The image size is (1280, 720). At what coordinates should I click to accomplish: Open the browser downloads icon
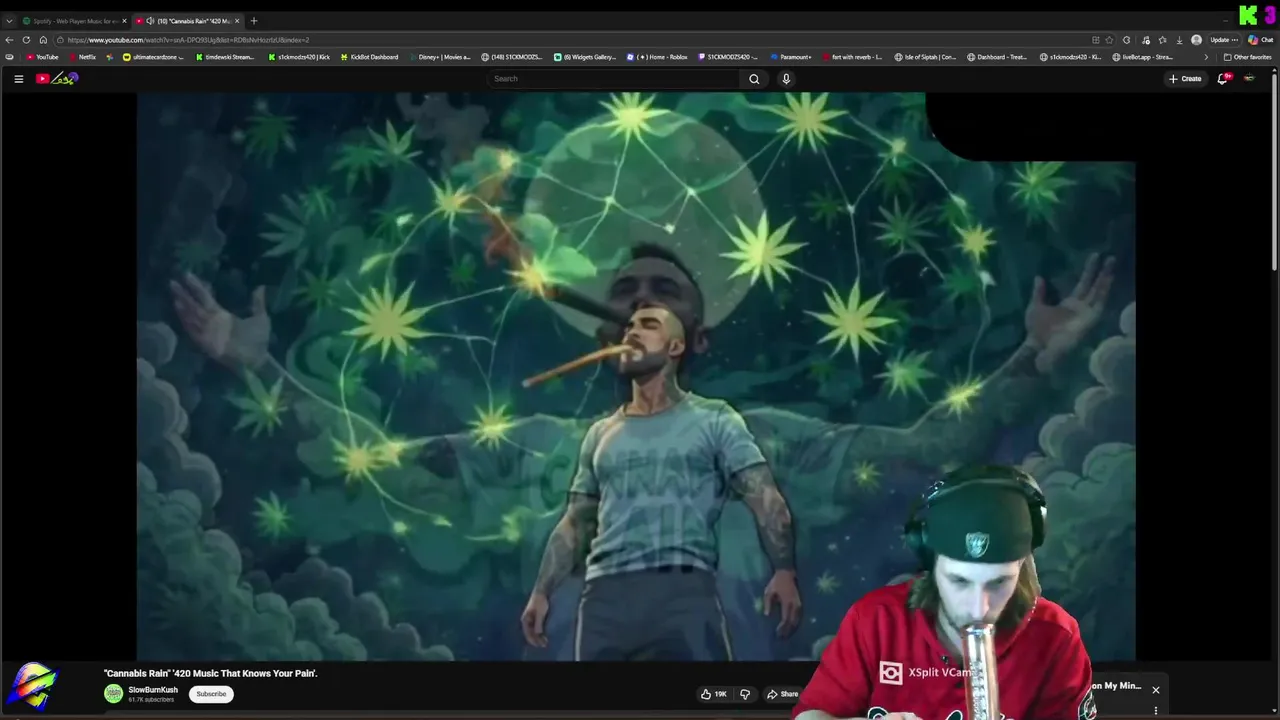[x=1180, y=40]
